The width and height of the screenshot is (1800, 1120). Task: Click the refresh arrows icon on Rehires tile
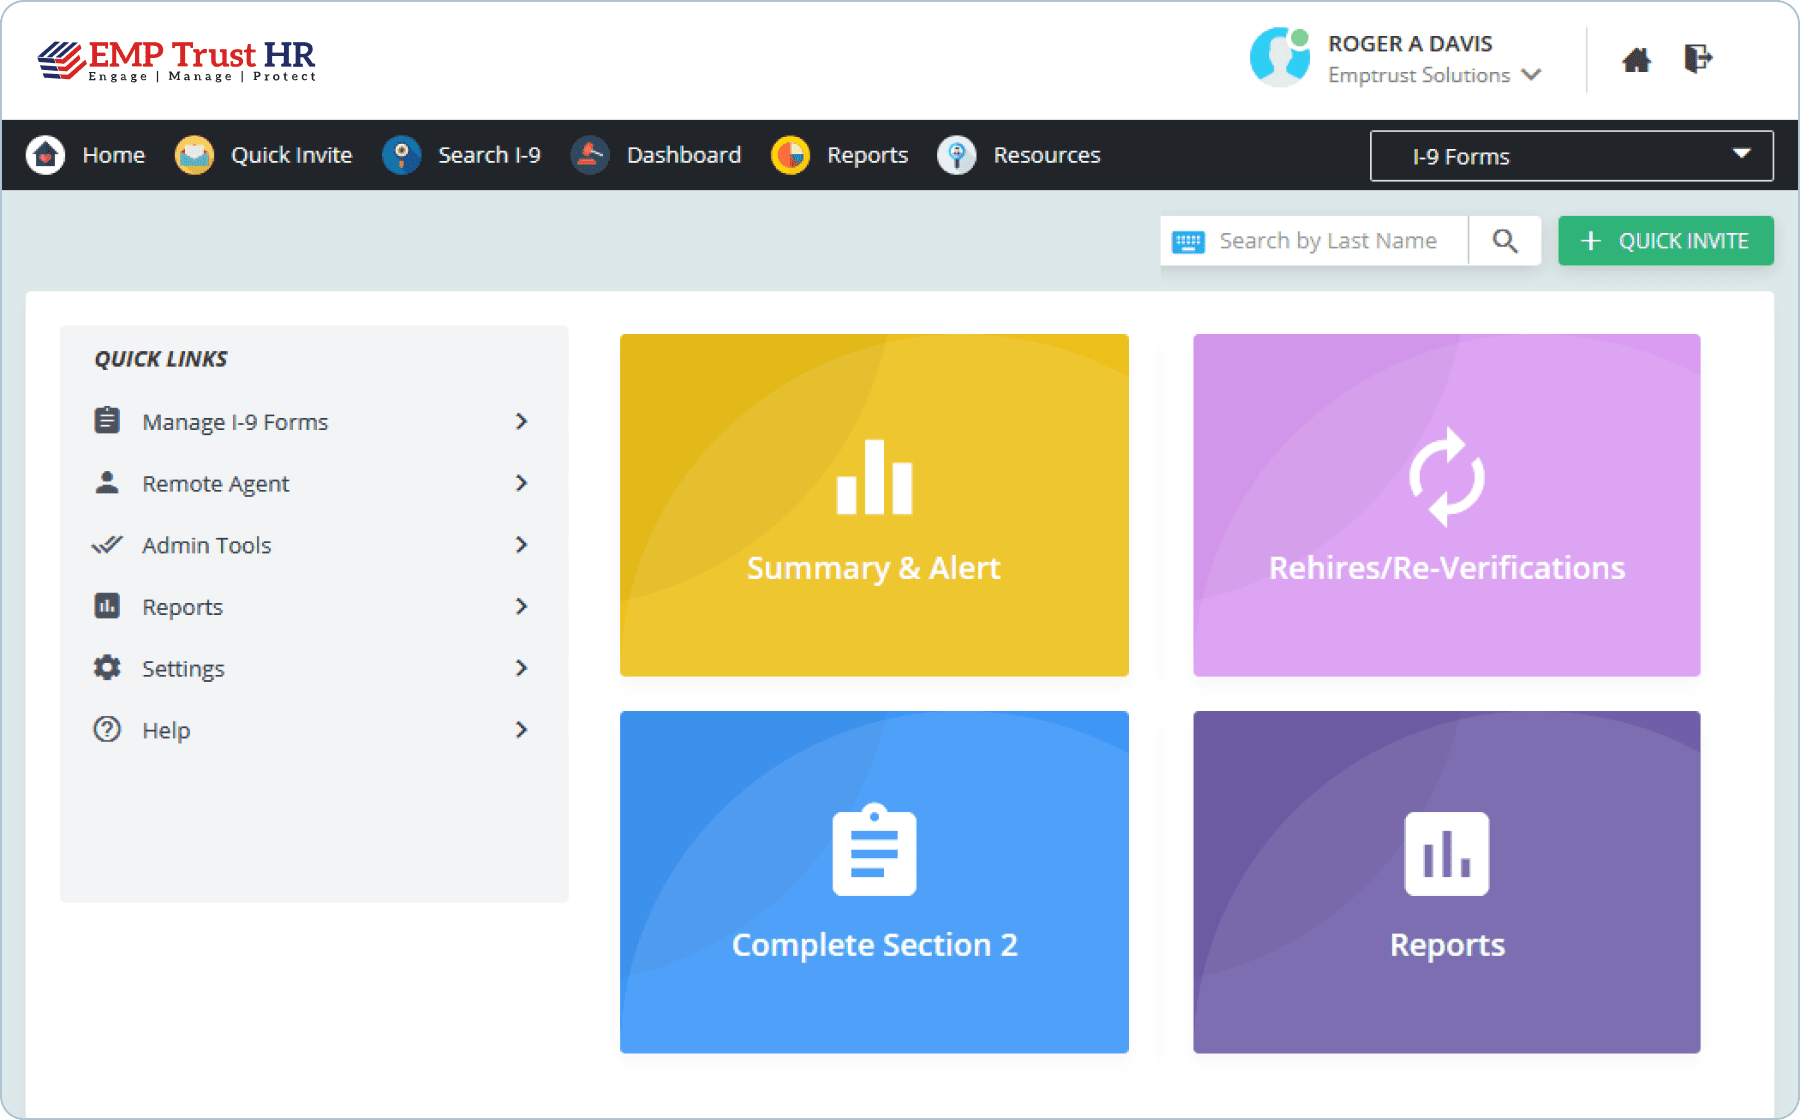(x=1447, y=477)
